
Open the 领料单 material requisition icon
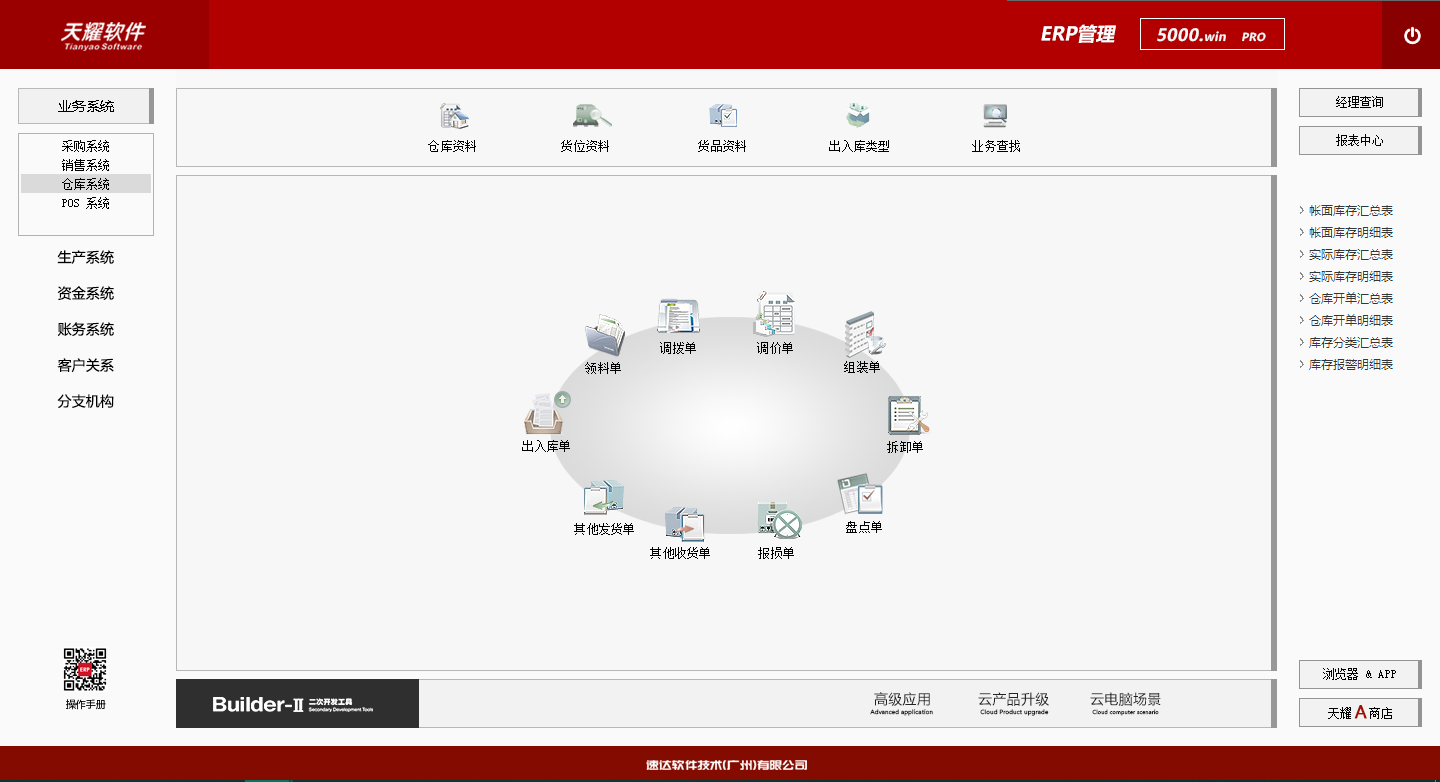pos(603,338)
